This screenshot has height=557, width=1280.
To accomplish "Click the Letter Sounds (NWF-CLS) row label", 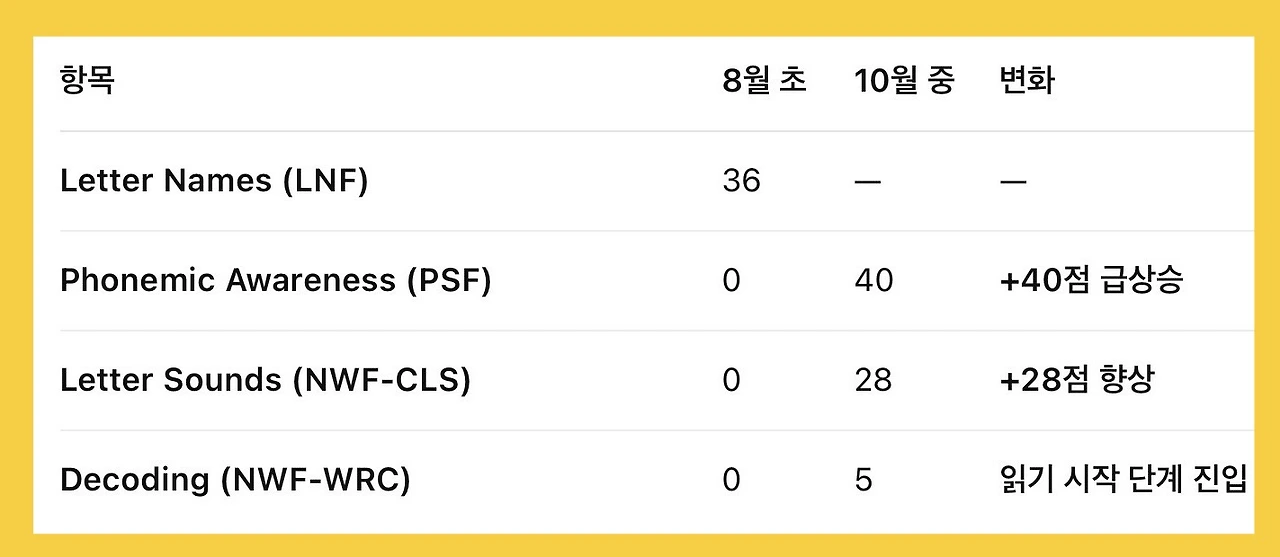I will tap(265, 381).
